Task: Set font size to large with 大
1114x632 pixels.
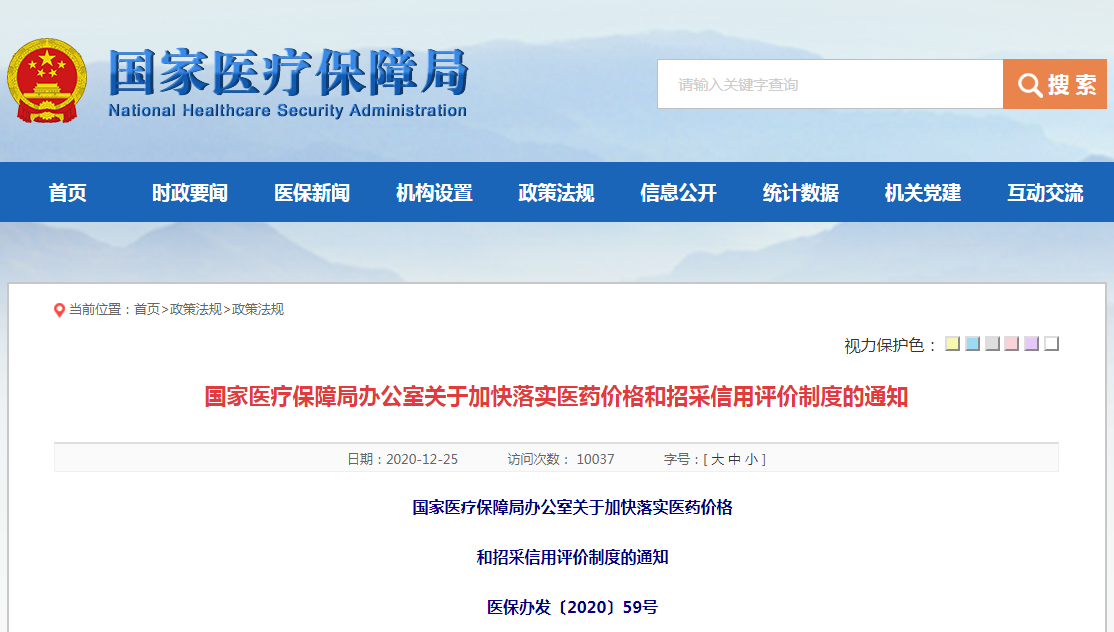Action: pyautogui.click(x=717, y=460)
